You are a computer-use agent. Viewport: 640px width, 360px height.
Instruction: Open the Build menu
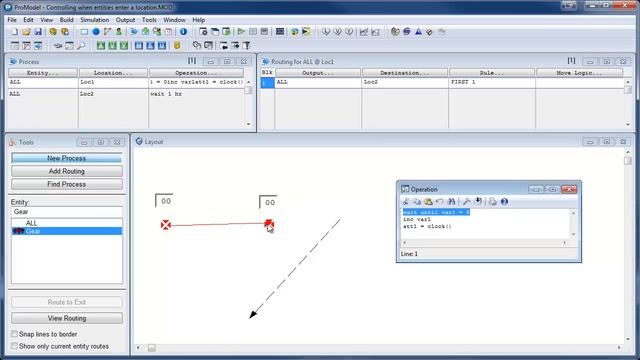[x=67, y=20]
